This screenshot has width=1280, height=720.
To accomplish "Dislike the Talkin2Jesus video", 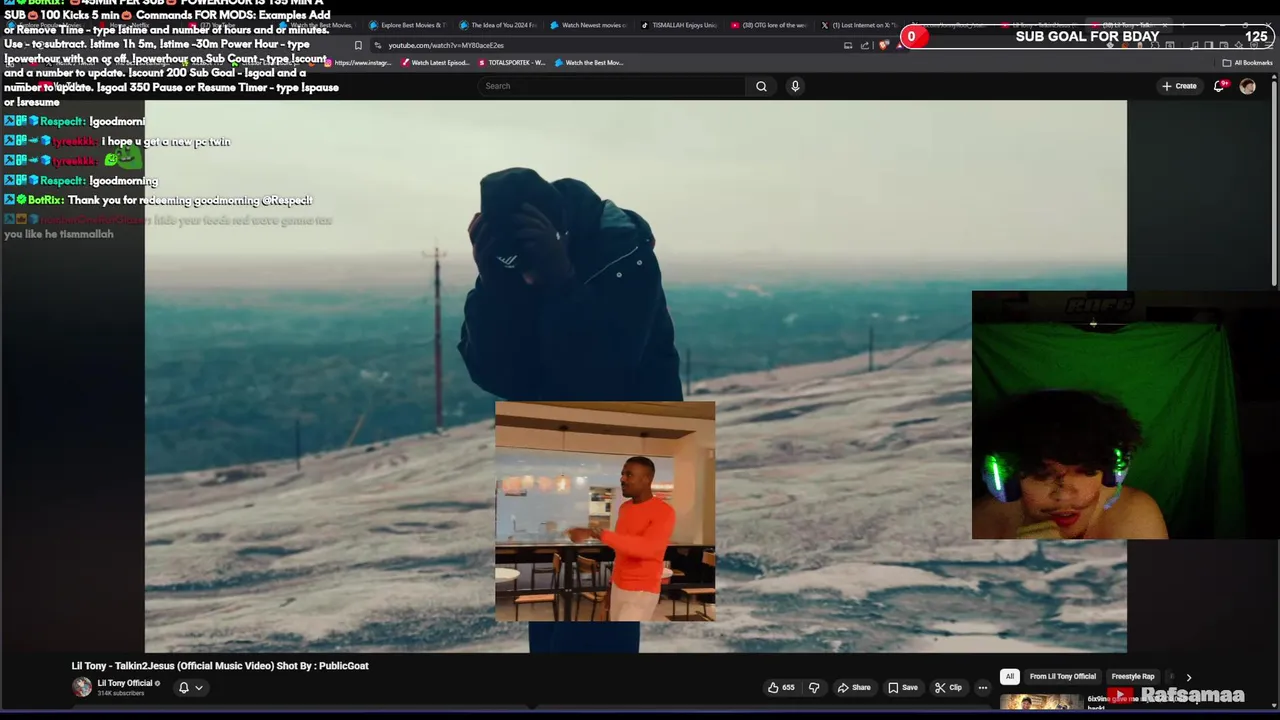I will [x=814, y=687].
